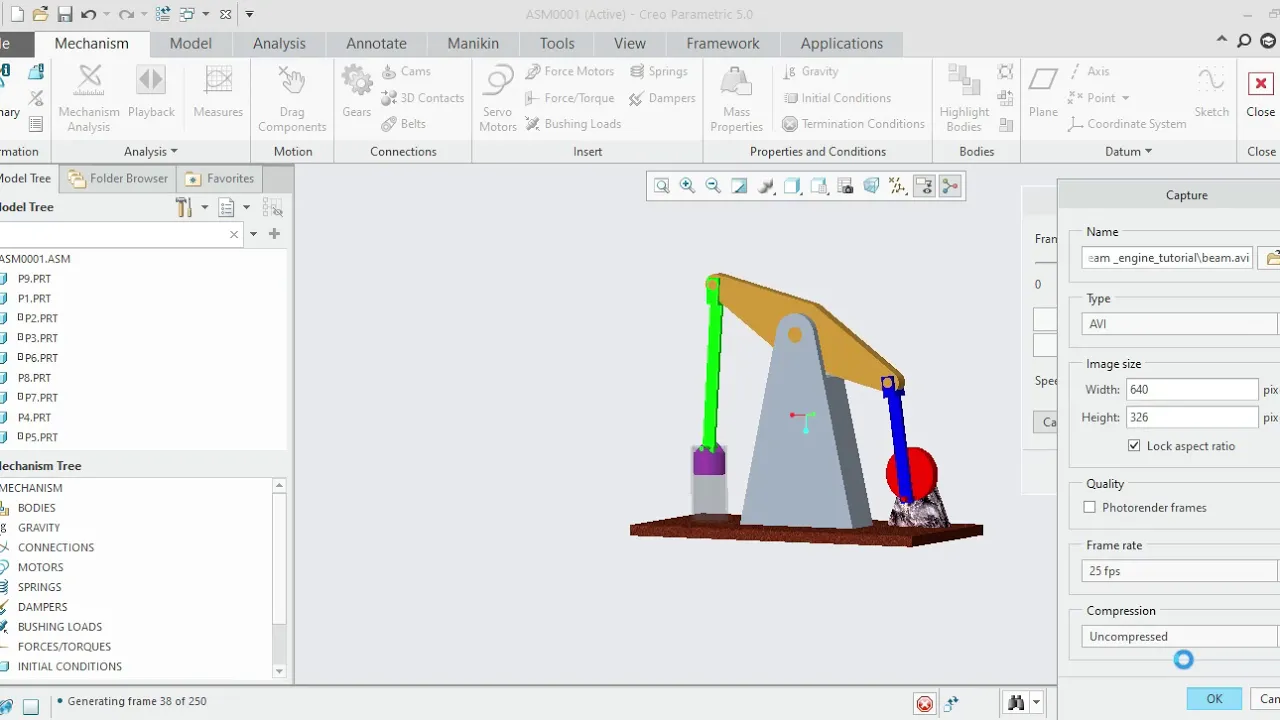Switch to the Framework ribbon tab

pos(723,43)
